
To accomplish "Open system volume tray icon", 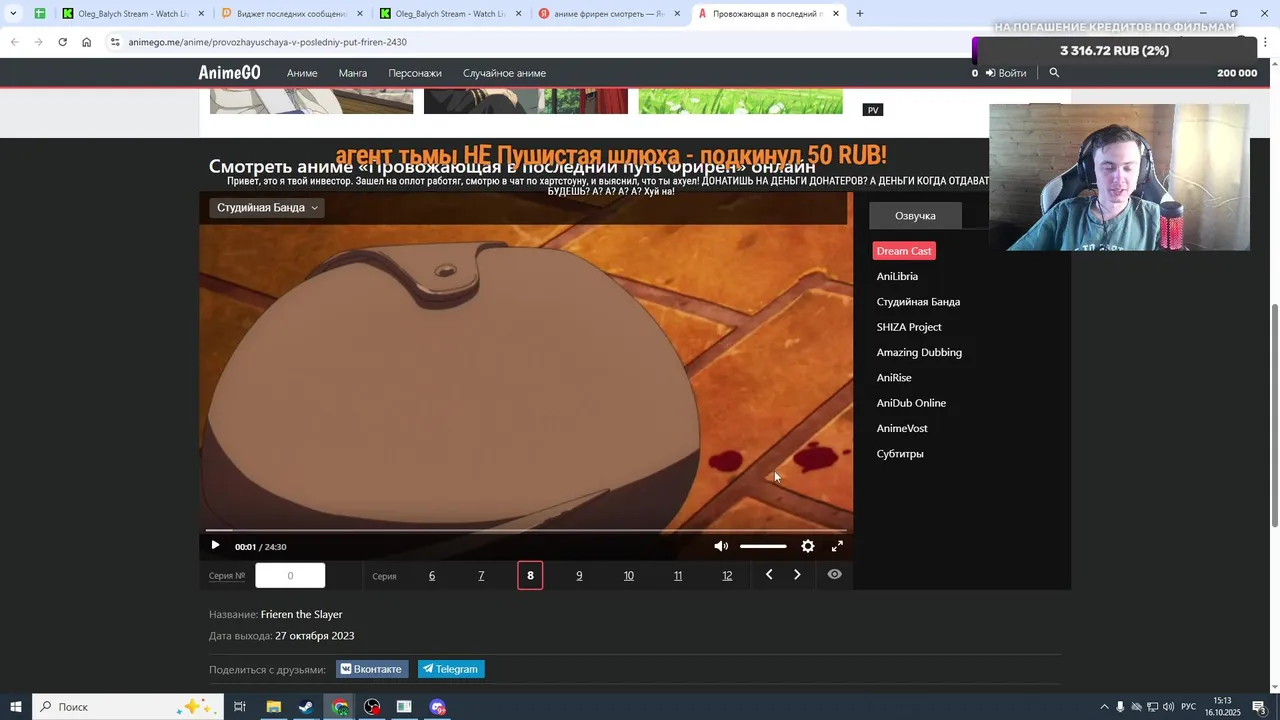I will coord(1169,707).
